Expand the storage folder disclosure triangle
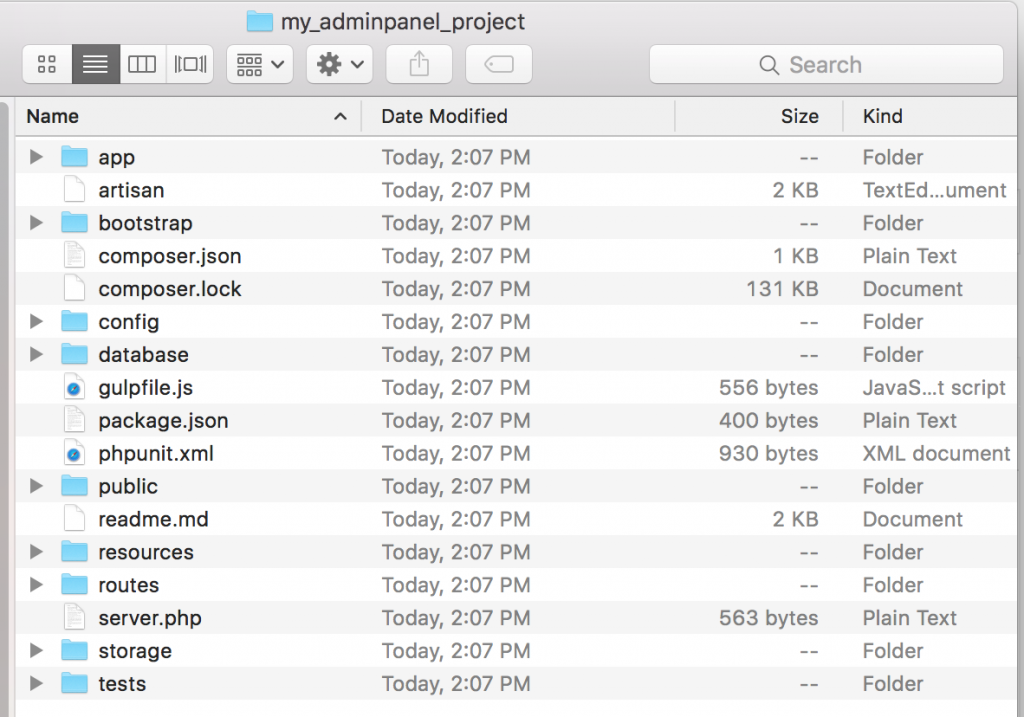The image size is (1024, 717). [37, 650]
